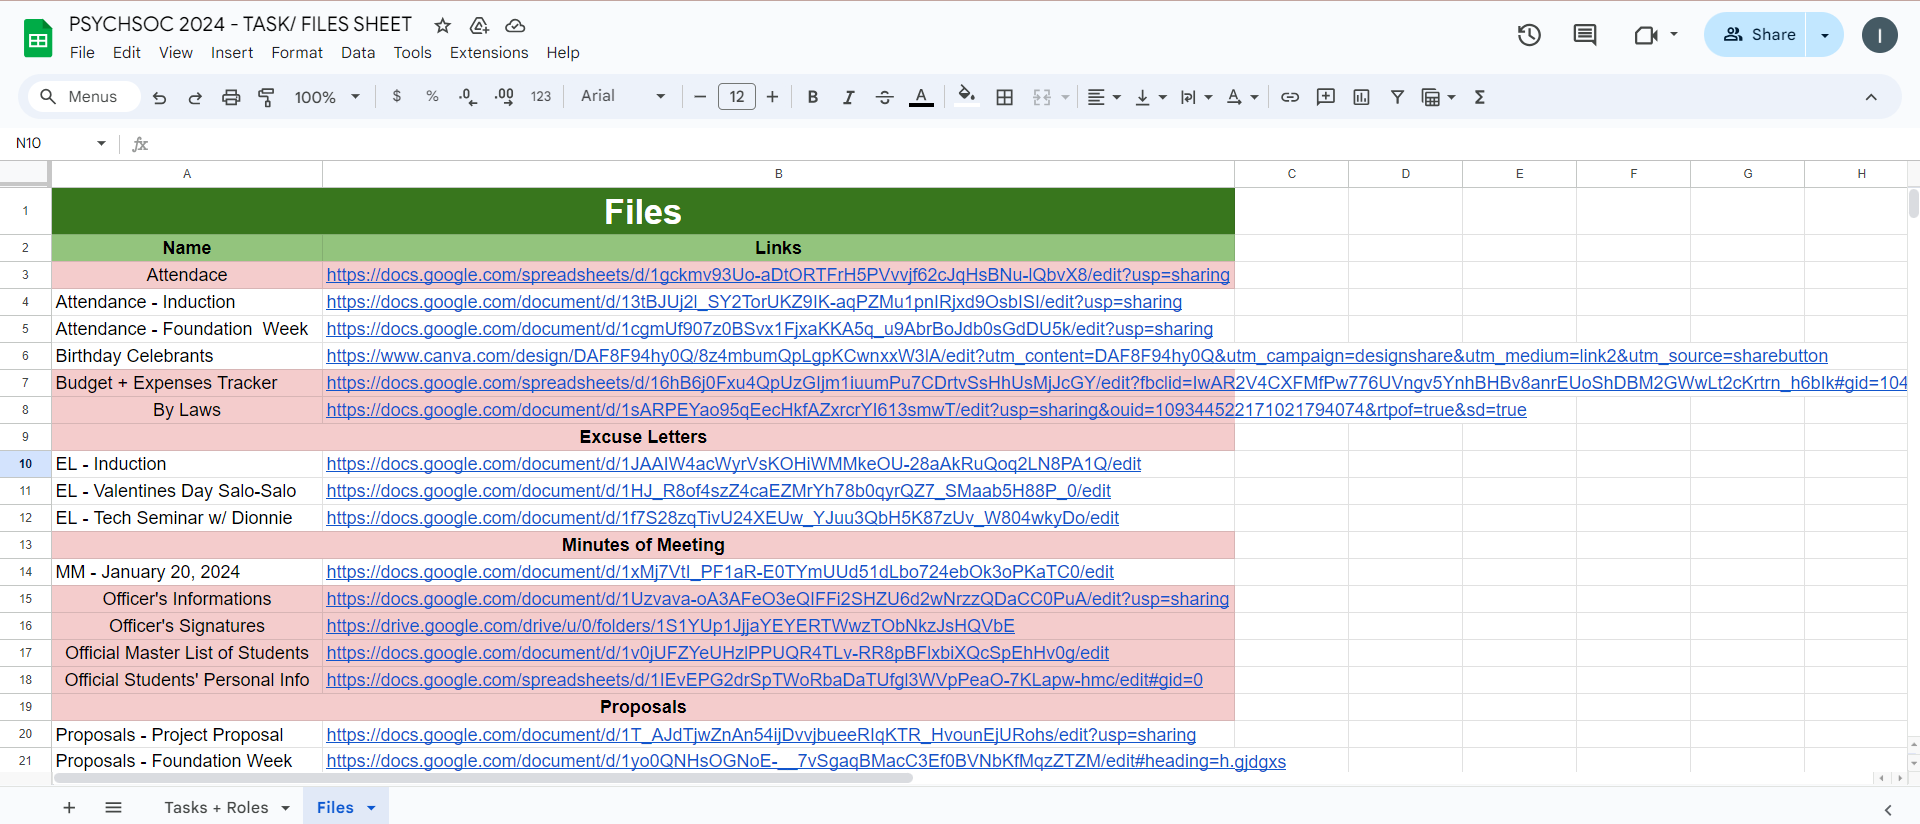Show side panel arrow at bottom right
The width and height of the screenshot is (1920, 824).
point(1888,810)
